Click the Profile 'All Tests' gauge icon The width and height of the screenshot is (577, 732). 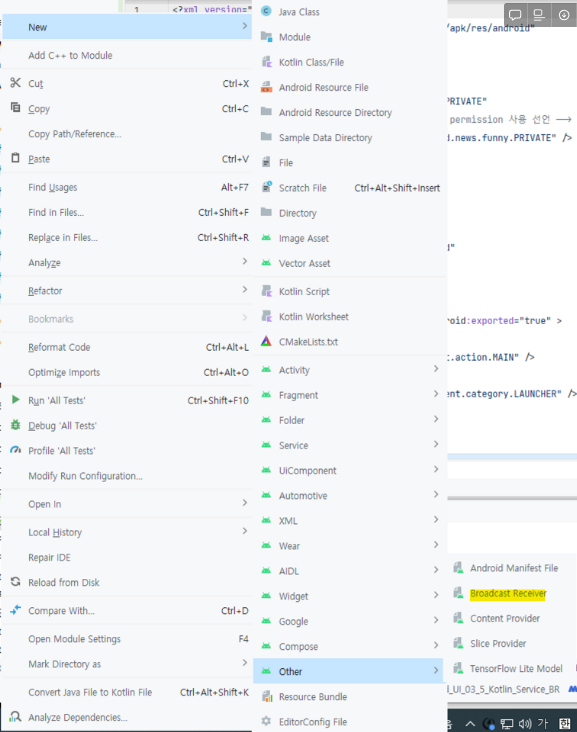tap(15, 450)
